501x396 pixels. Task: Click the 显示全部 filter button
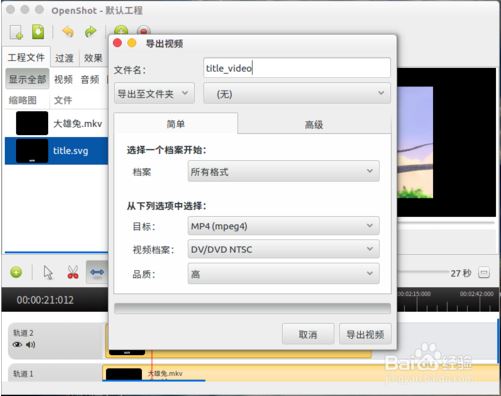click(x=27, y=79)
